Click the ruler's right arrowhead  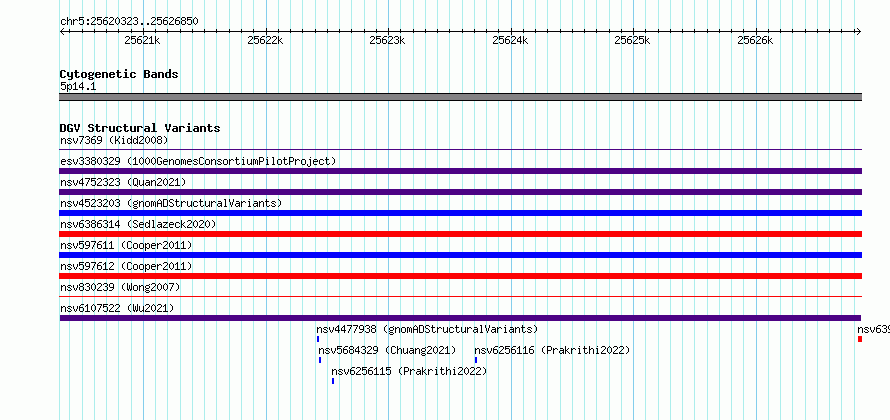pyautogui.click(x=859, y=31)
